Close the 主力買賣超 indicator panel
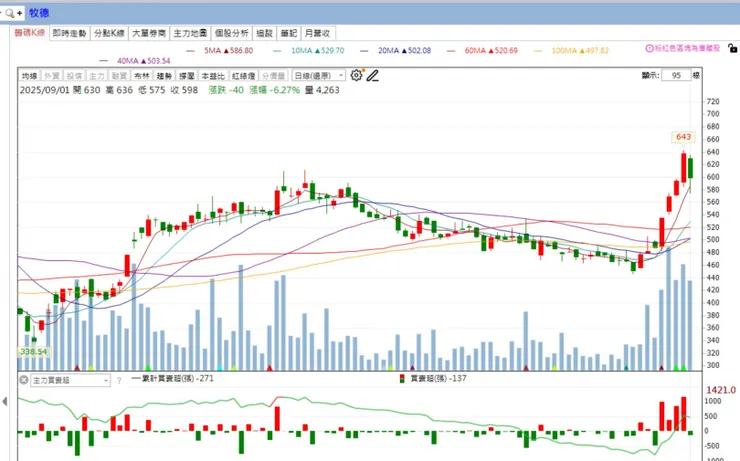 pos(24,380)
